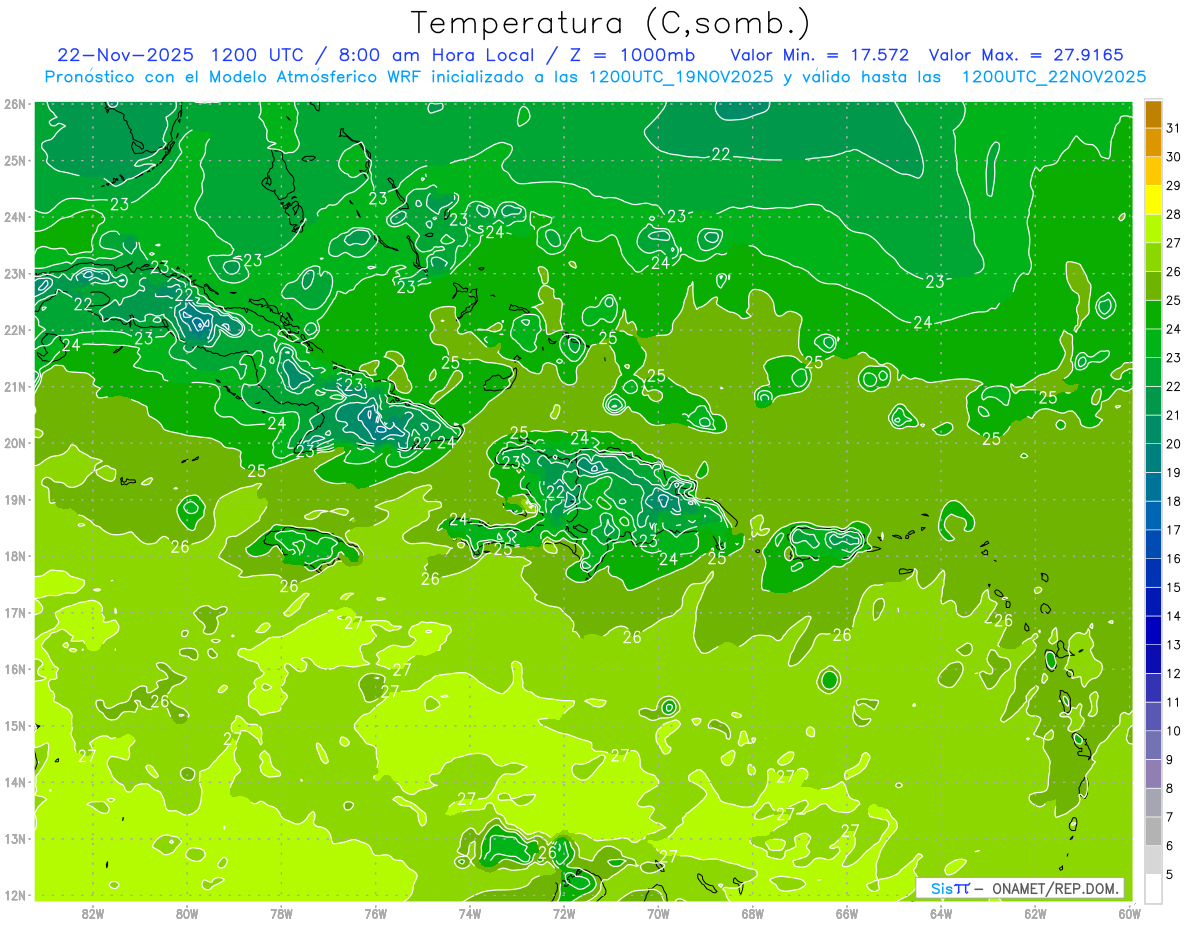The image size is (1200, 927).
Task: Click the valid-until time "1200UTC_22NOV2025"
Action: coord(1054,76)
